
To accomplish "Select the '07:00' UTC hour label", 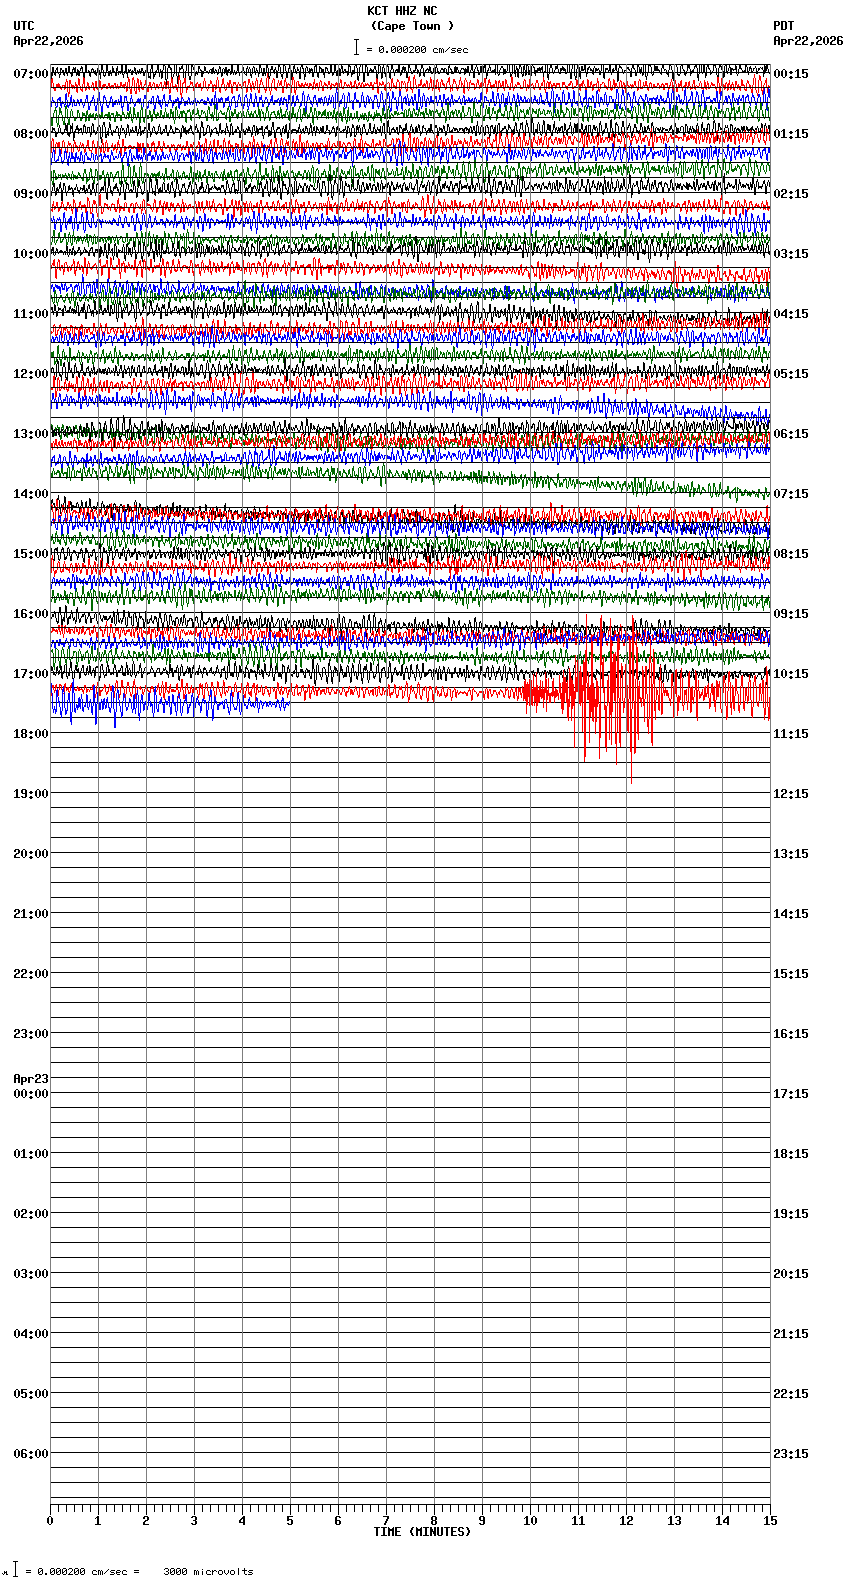I will 31,74.
